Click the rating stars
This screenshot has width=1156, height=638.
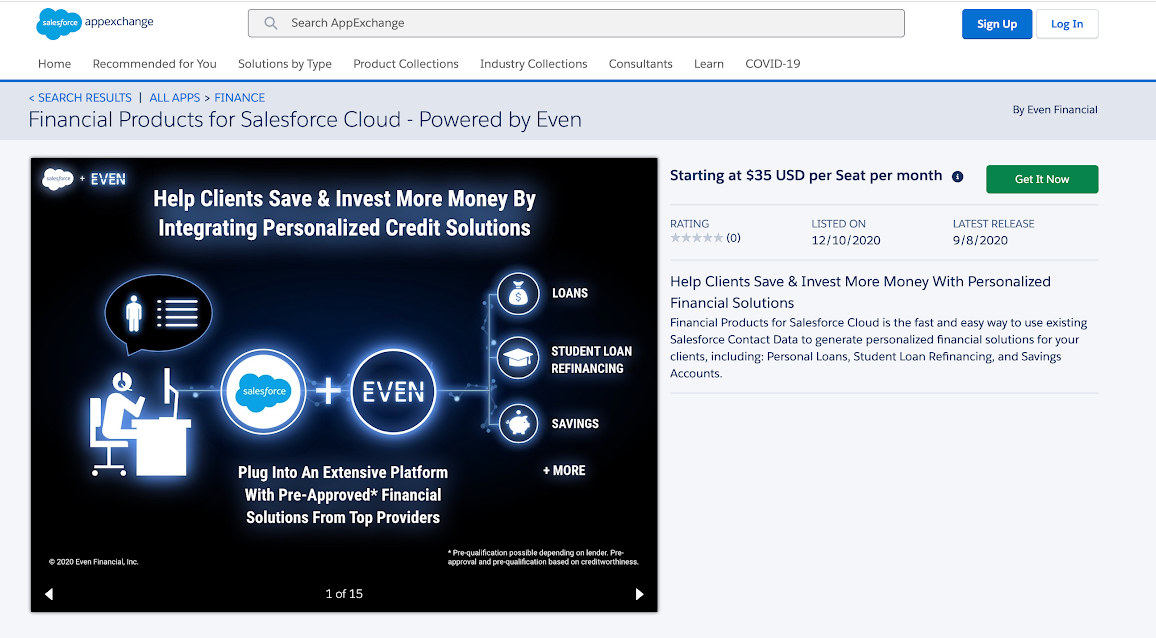(696, 237)
